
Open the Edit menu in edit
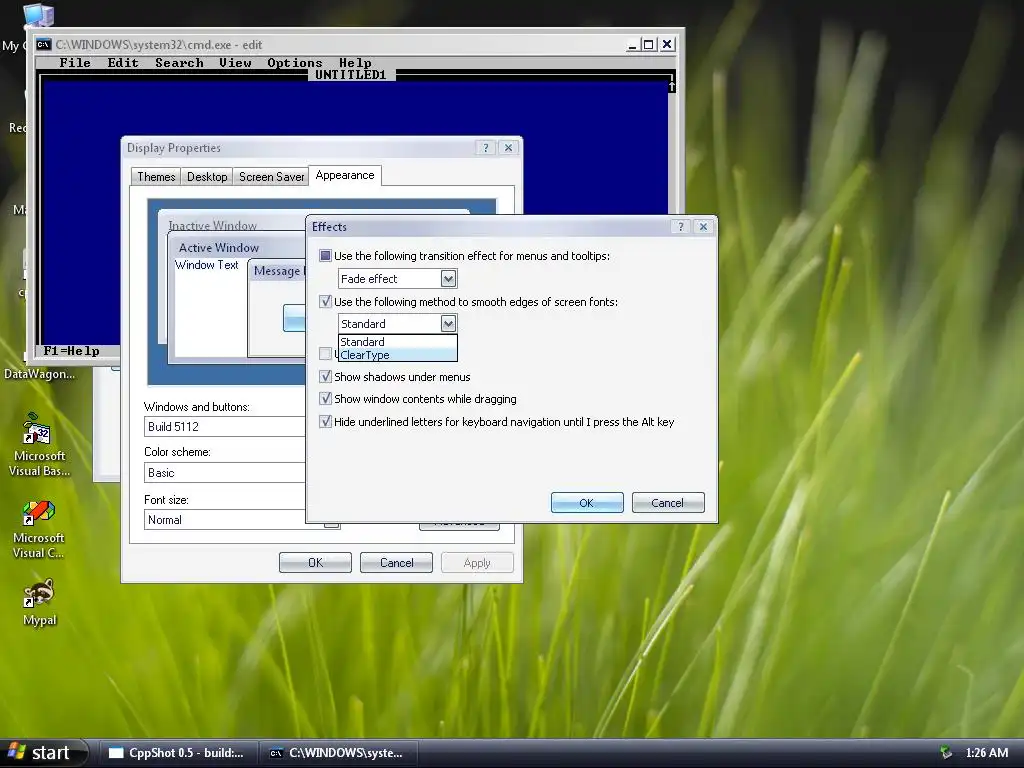(123, 63)
